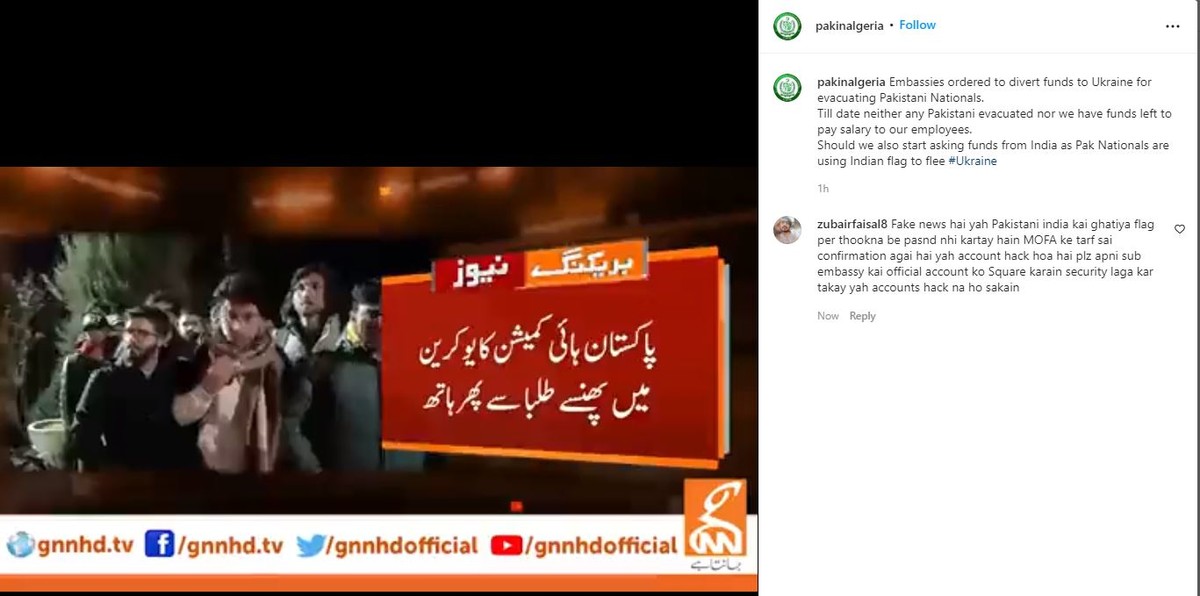
Task: Open pakinalgeria username in the post header
Action: [x=850, y=26]
